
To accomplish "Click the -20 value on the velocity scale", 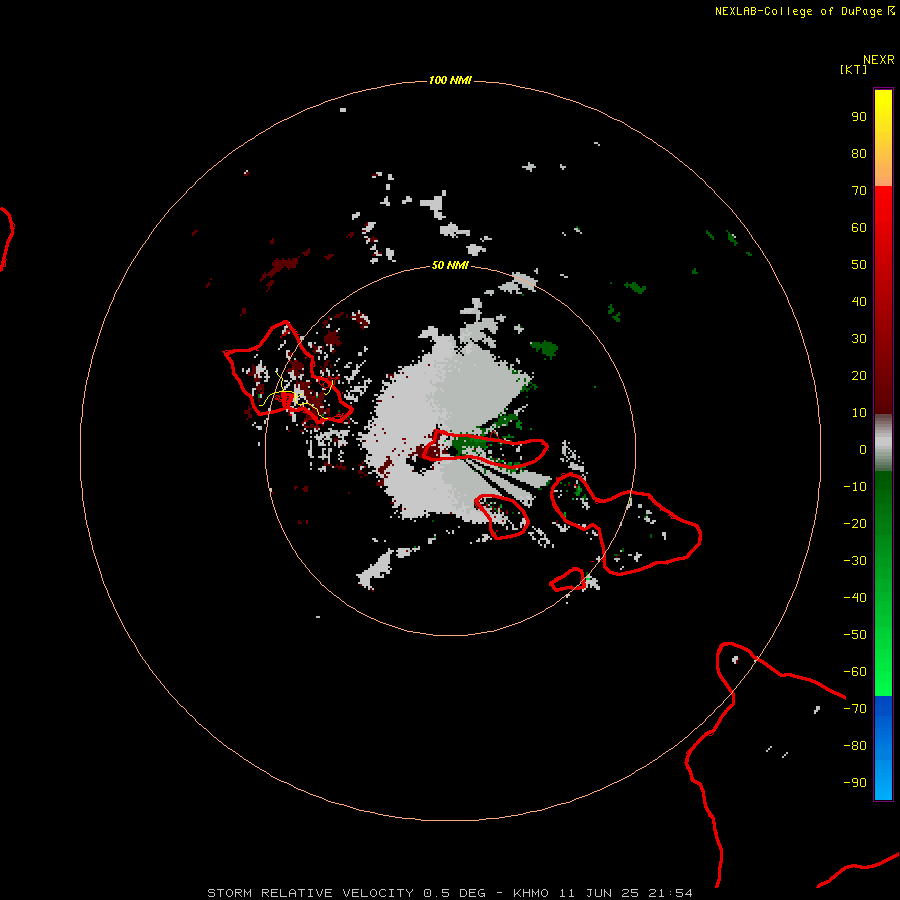I will pos(855,524).
